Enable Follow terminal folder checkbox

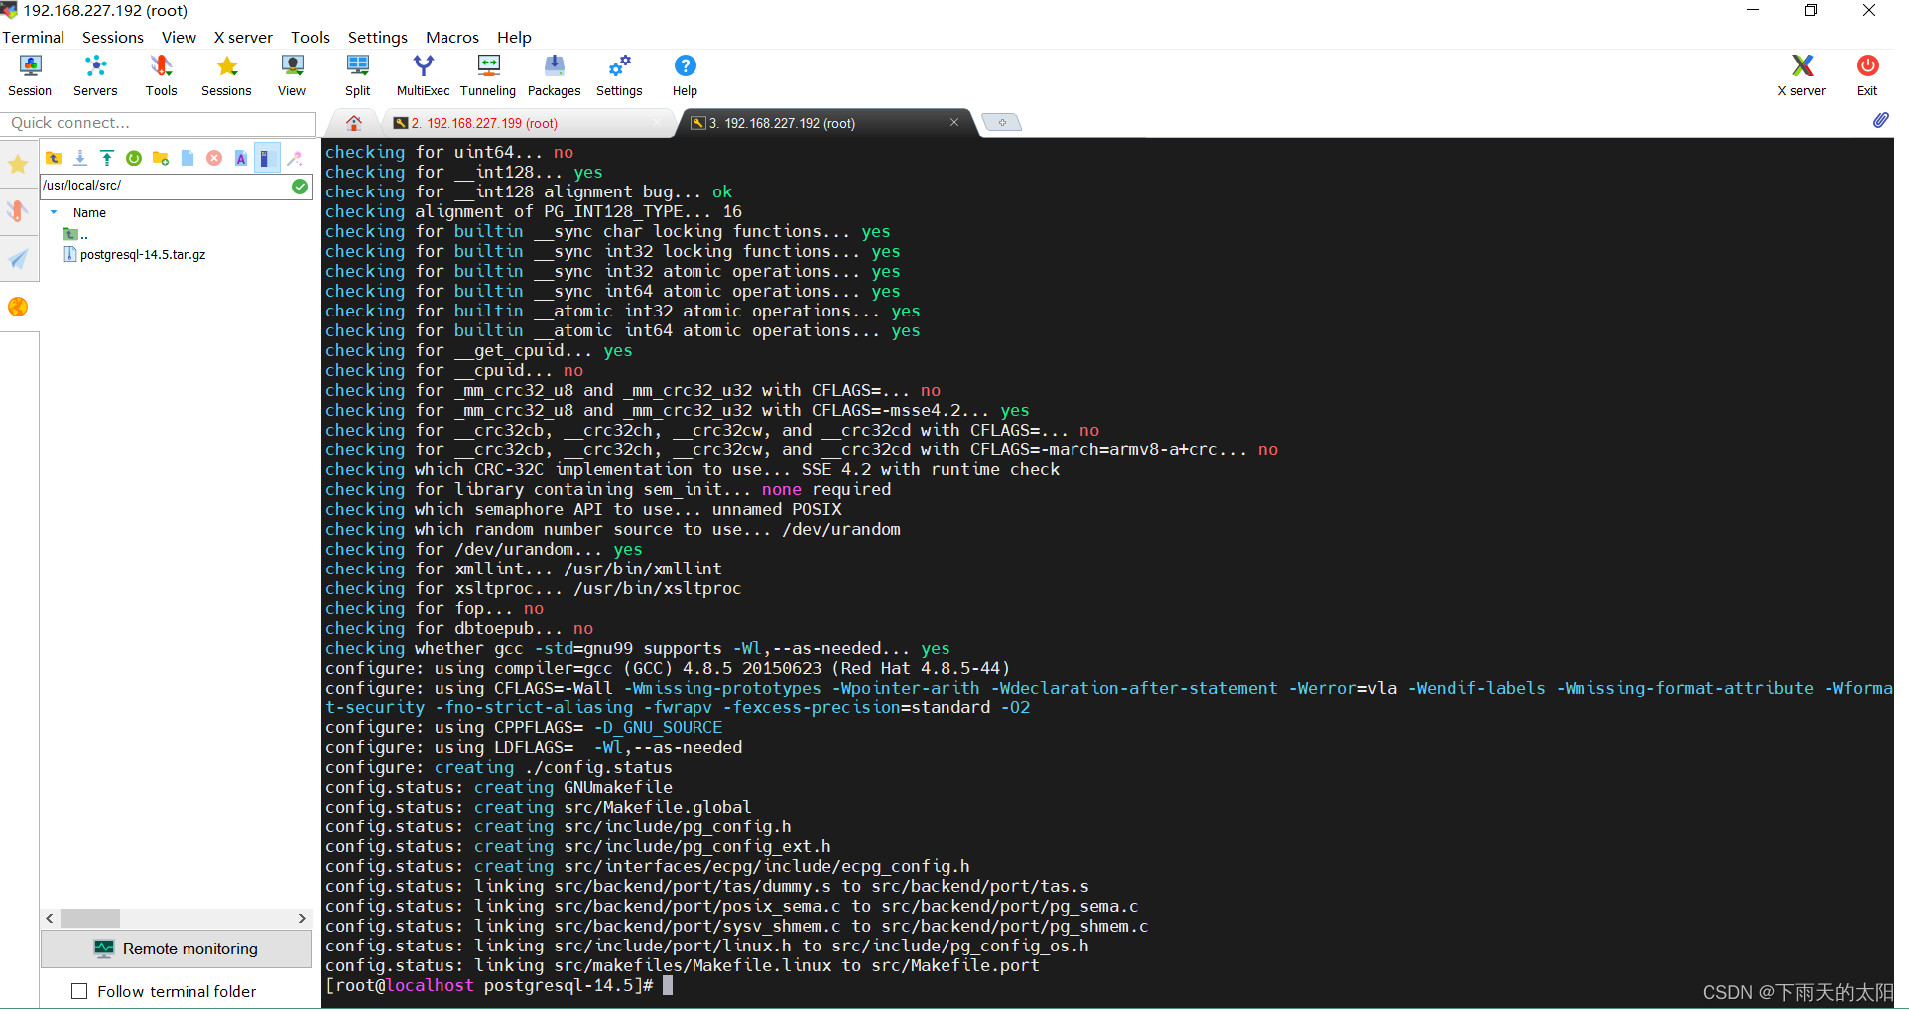[79, 991]
